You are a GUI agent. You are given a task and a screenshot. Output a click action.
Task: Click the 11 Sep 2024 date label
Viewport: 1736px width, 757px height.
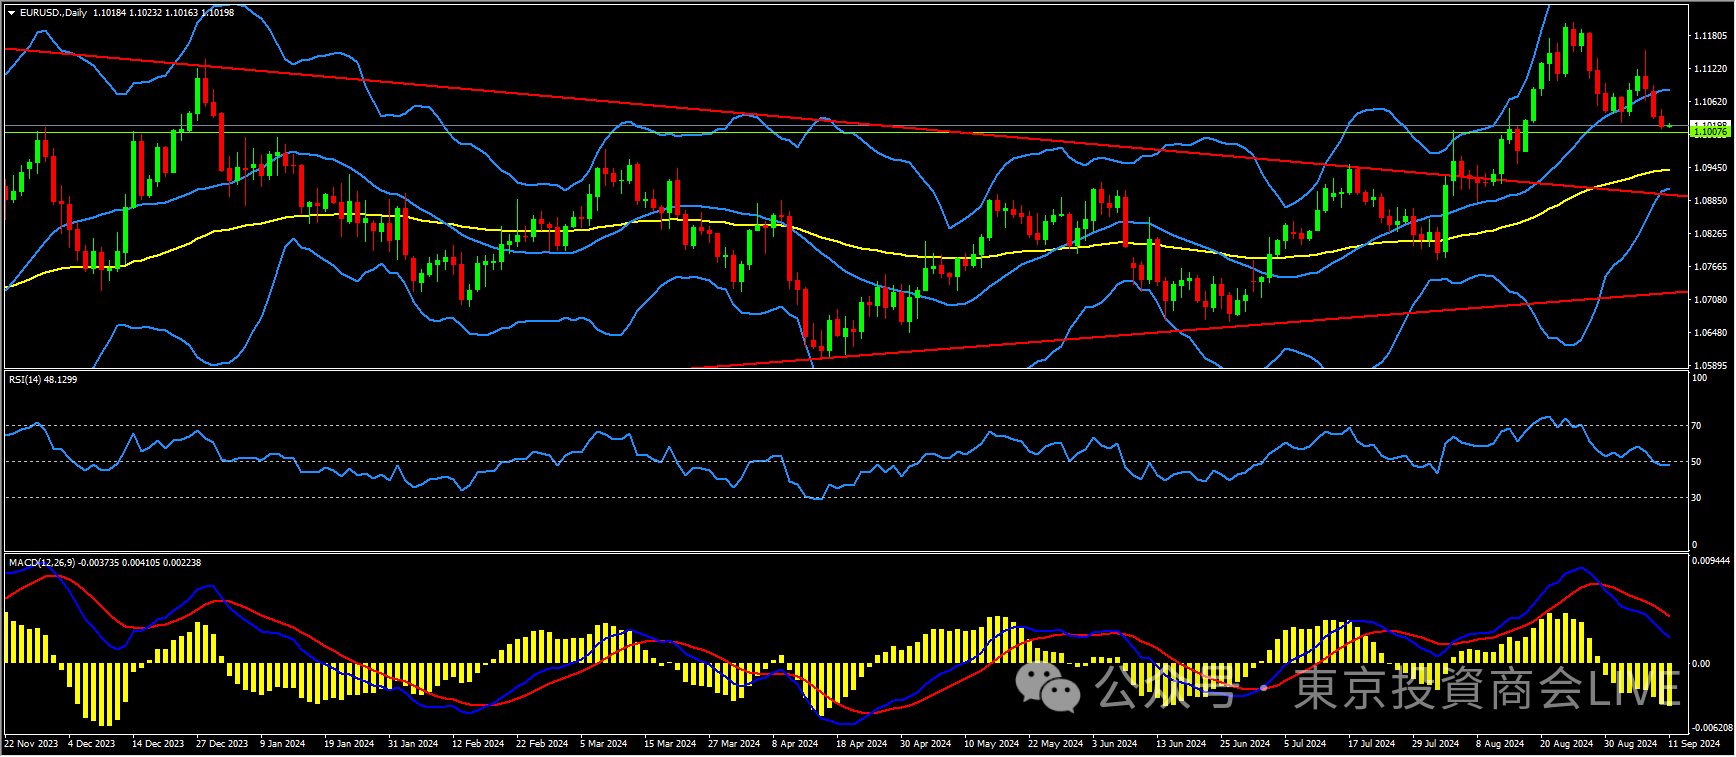click(x=1694, y=744)
